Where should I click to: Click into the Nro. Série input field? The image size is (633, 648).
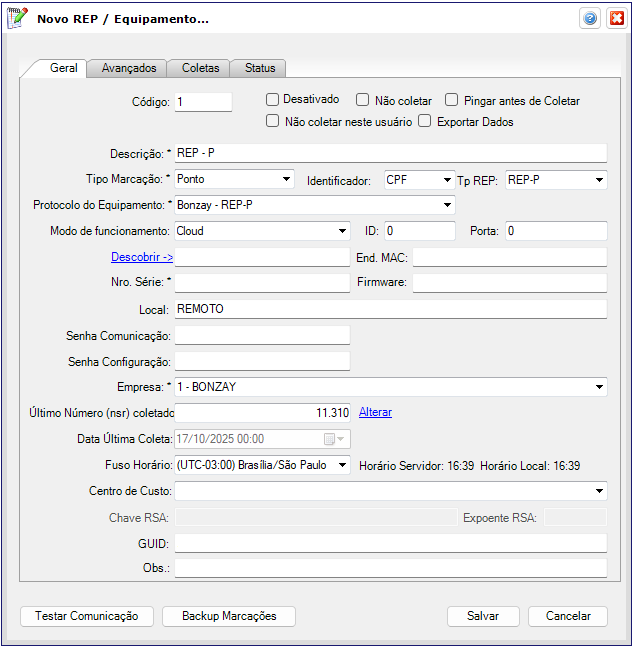[x=262, y=283]
